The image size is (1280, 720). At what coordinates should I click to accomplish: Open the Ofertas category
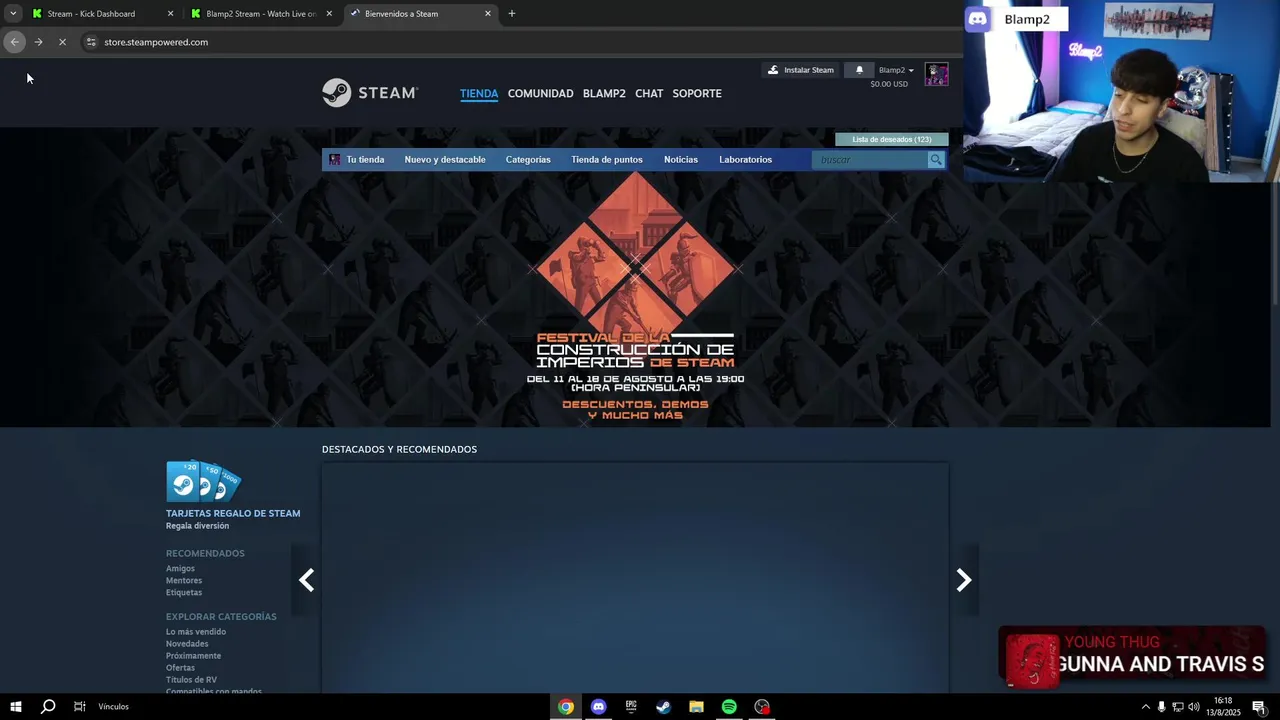click(x=180, y=667)
